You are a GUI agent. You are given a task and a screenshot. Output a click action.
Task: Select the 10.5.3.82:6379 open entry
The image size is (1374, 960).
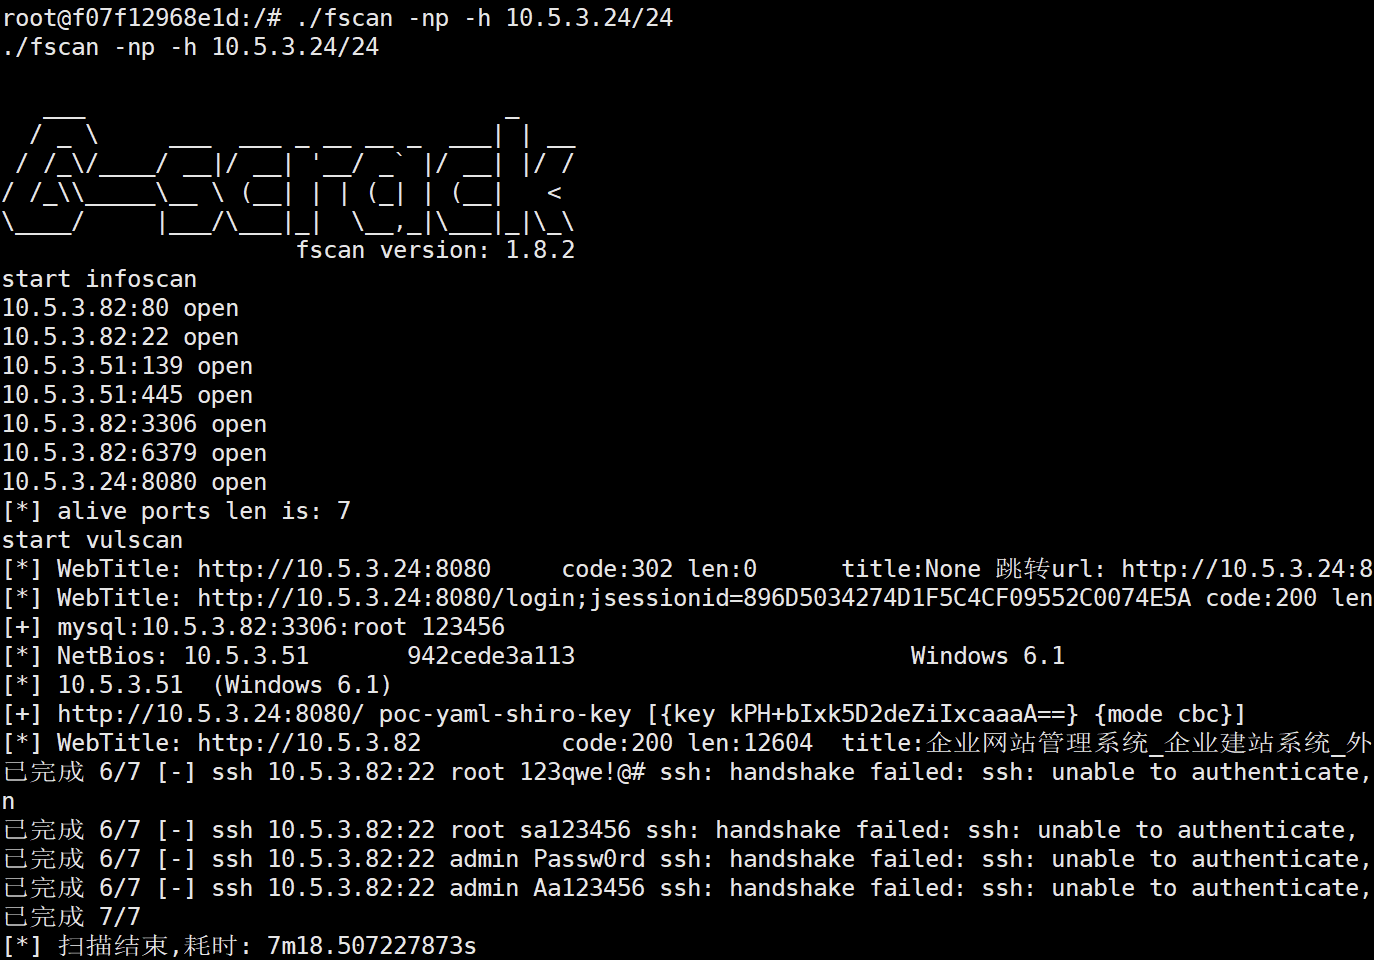[x=134, y=453]
